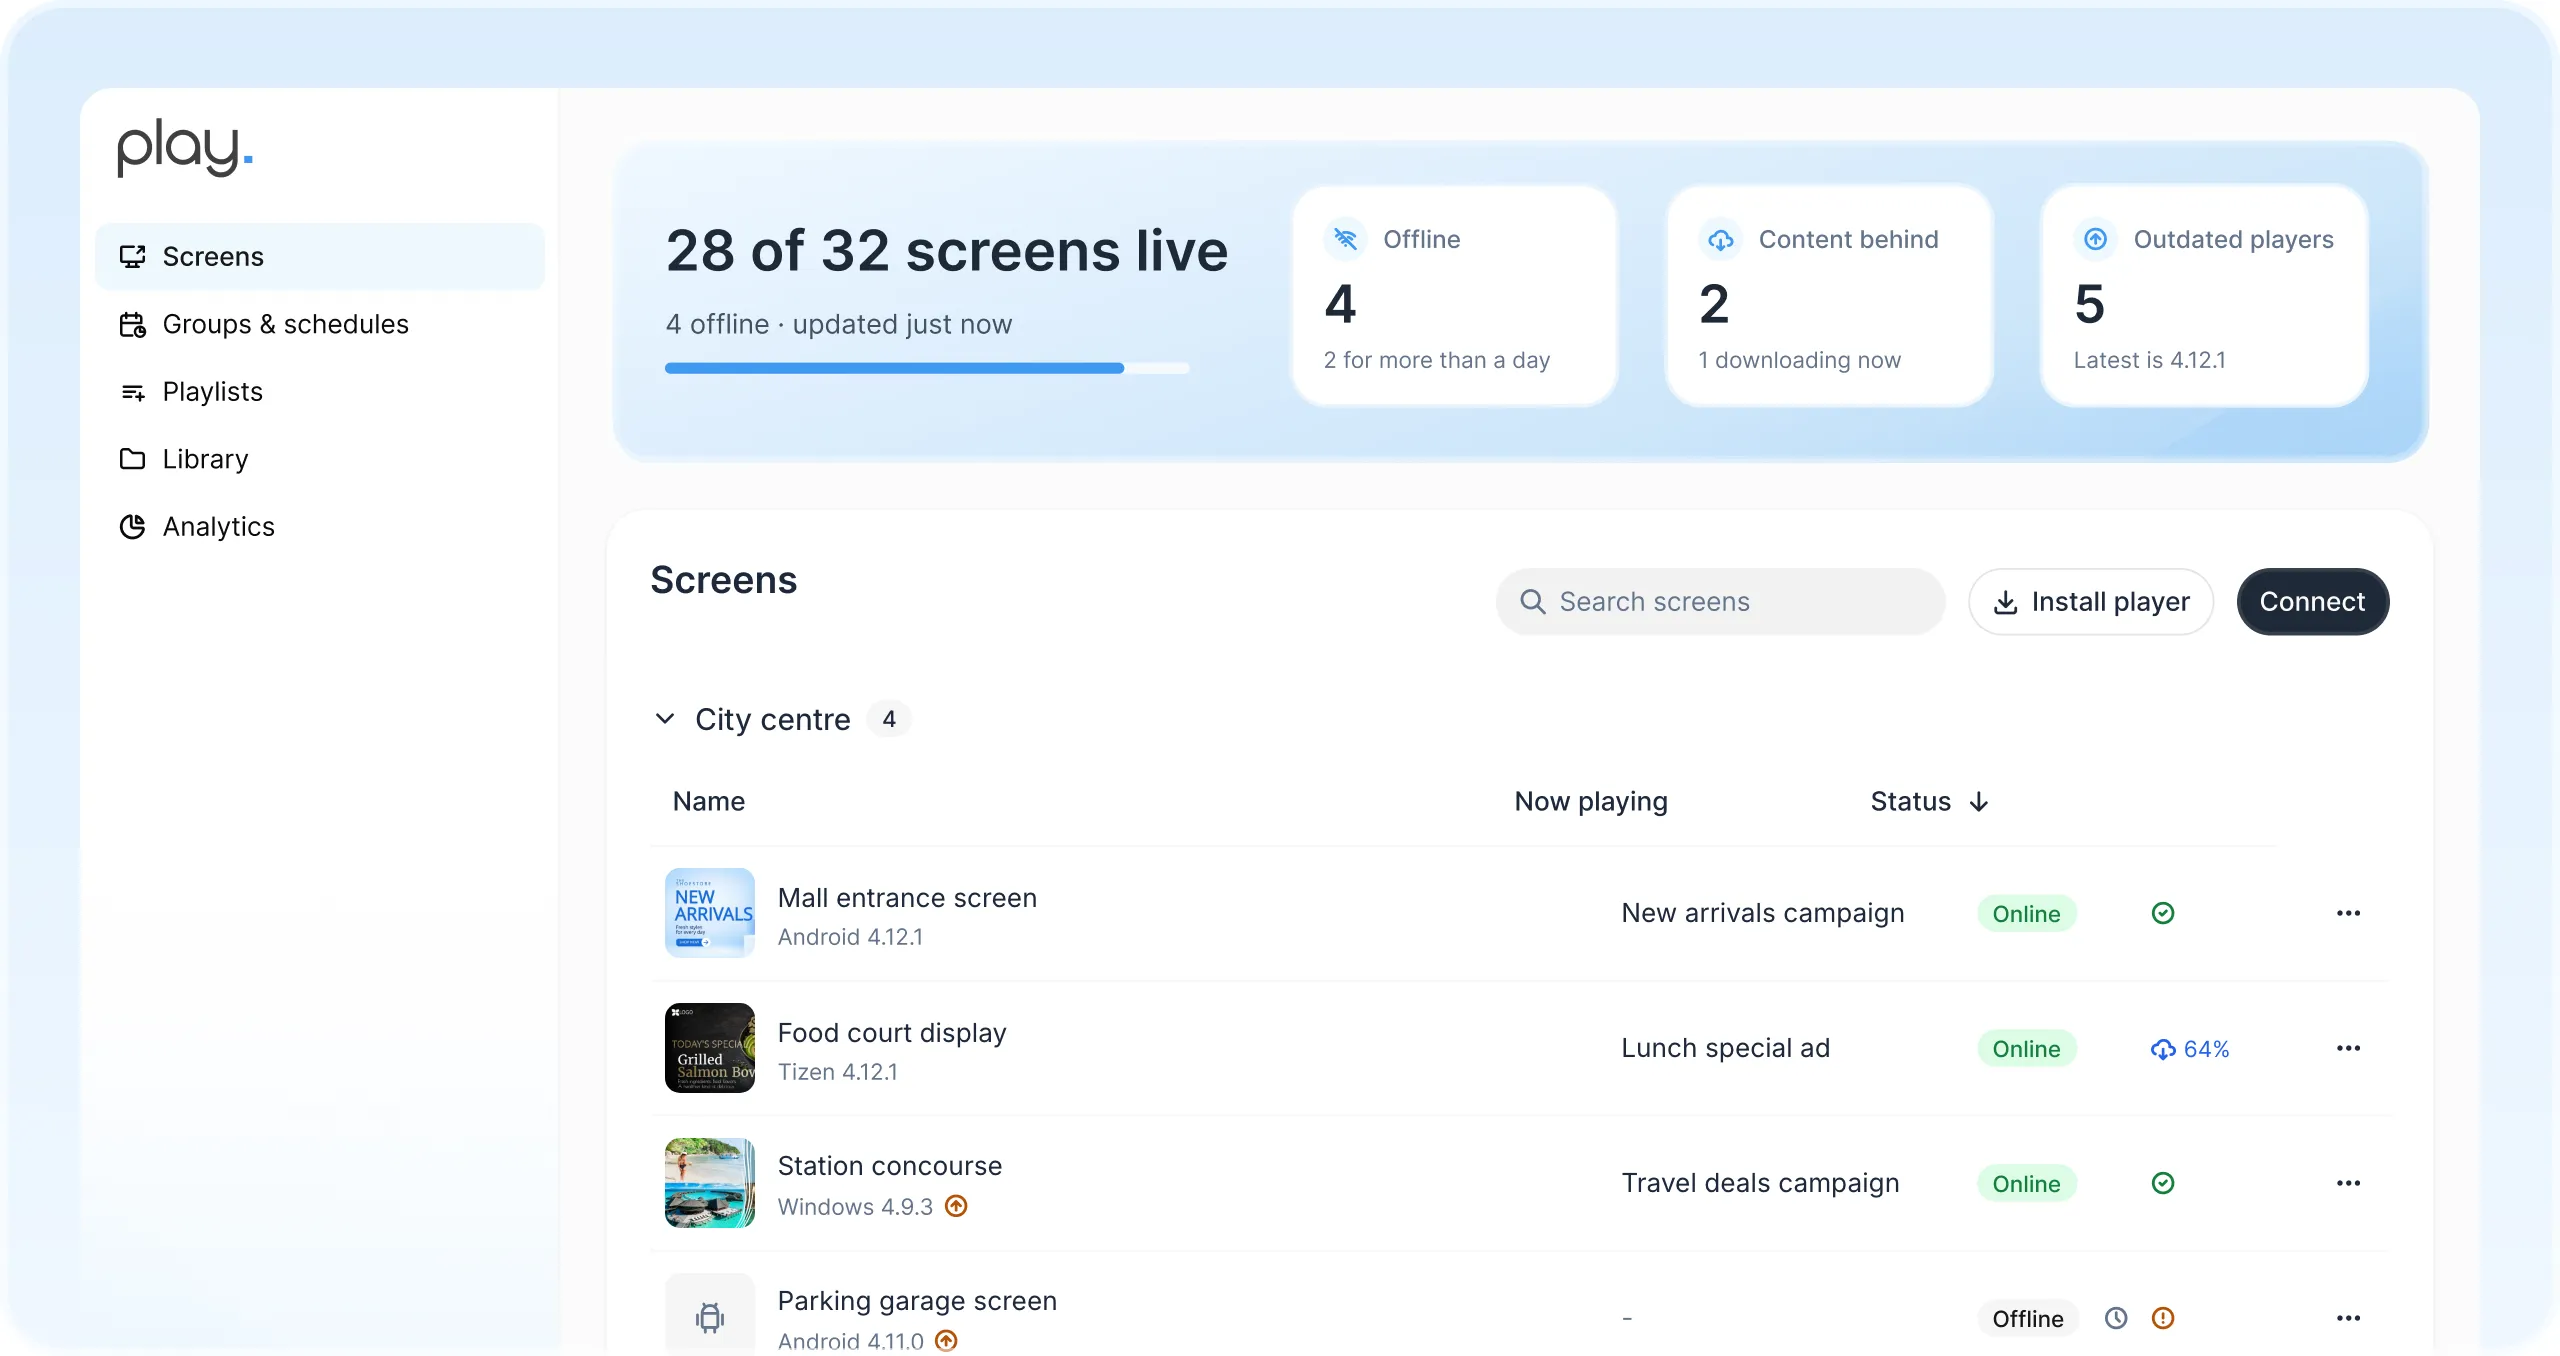This screenshot has width=2560, height=1356.
Task: Click the screens live progress bar
Action: click(927, 368)
